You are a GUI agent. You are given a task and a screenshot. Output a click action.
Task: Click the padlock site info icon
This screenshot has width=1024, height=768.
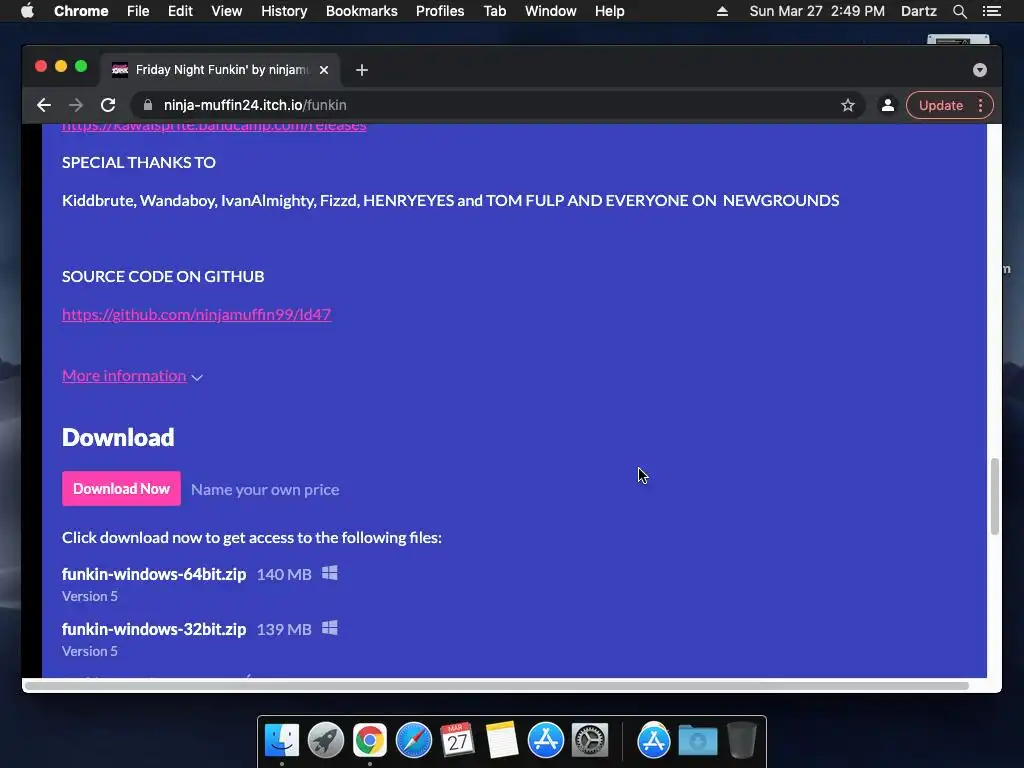click(x=148, y=105)
